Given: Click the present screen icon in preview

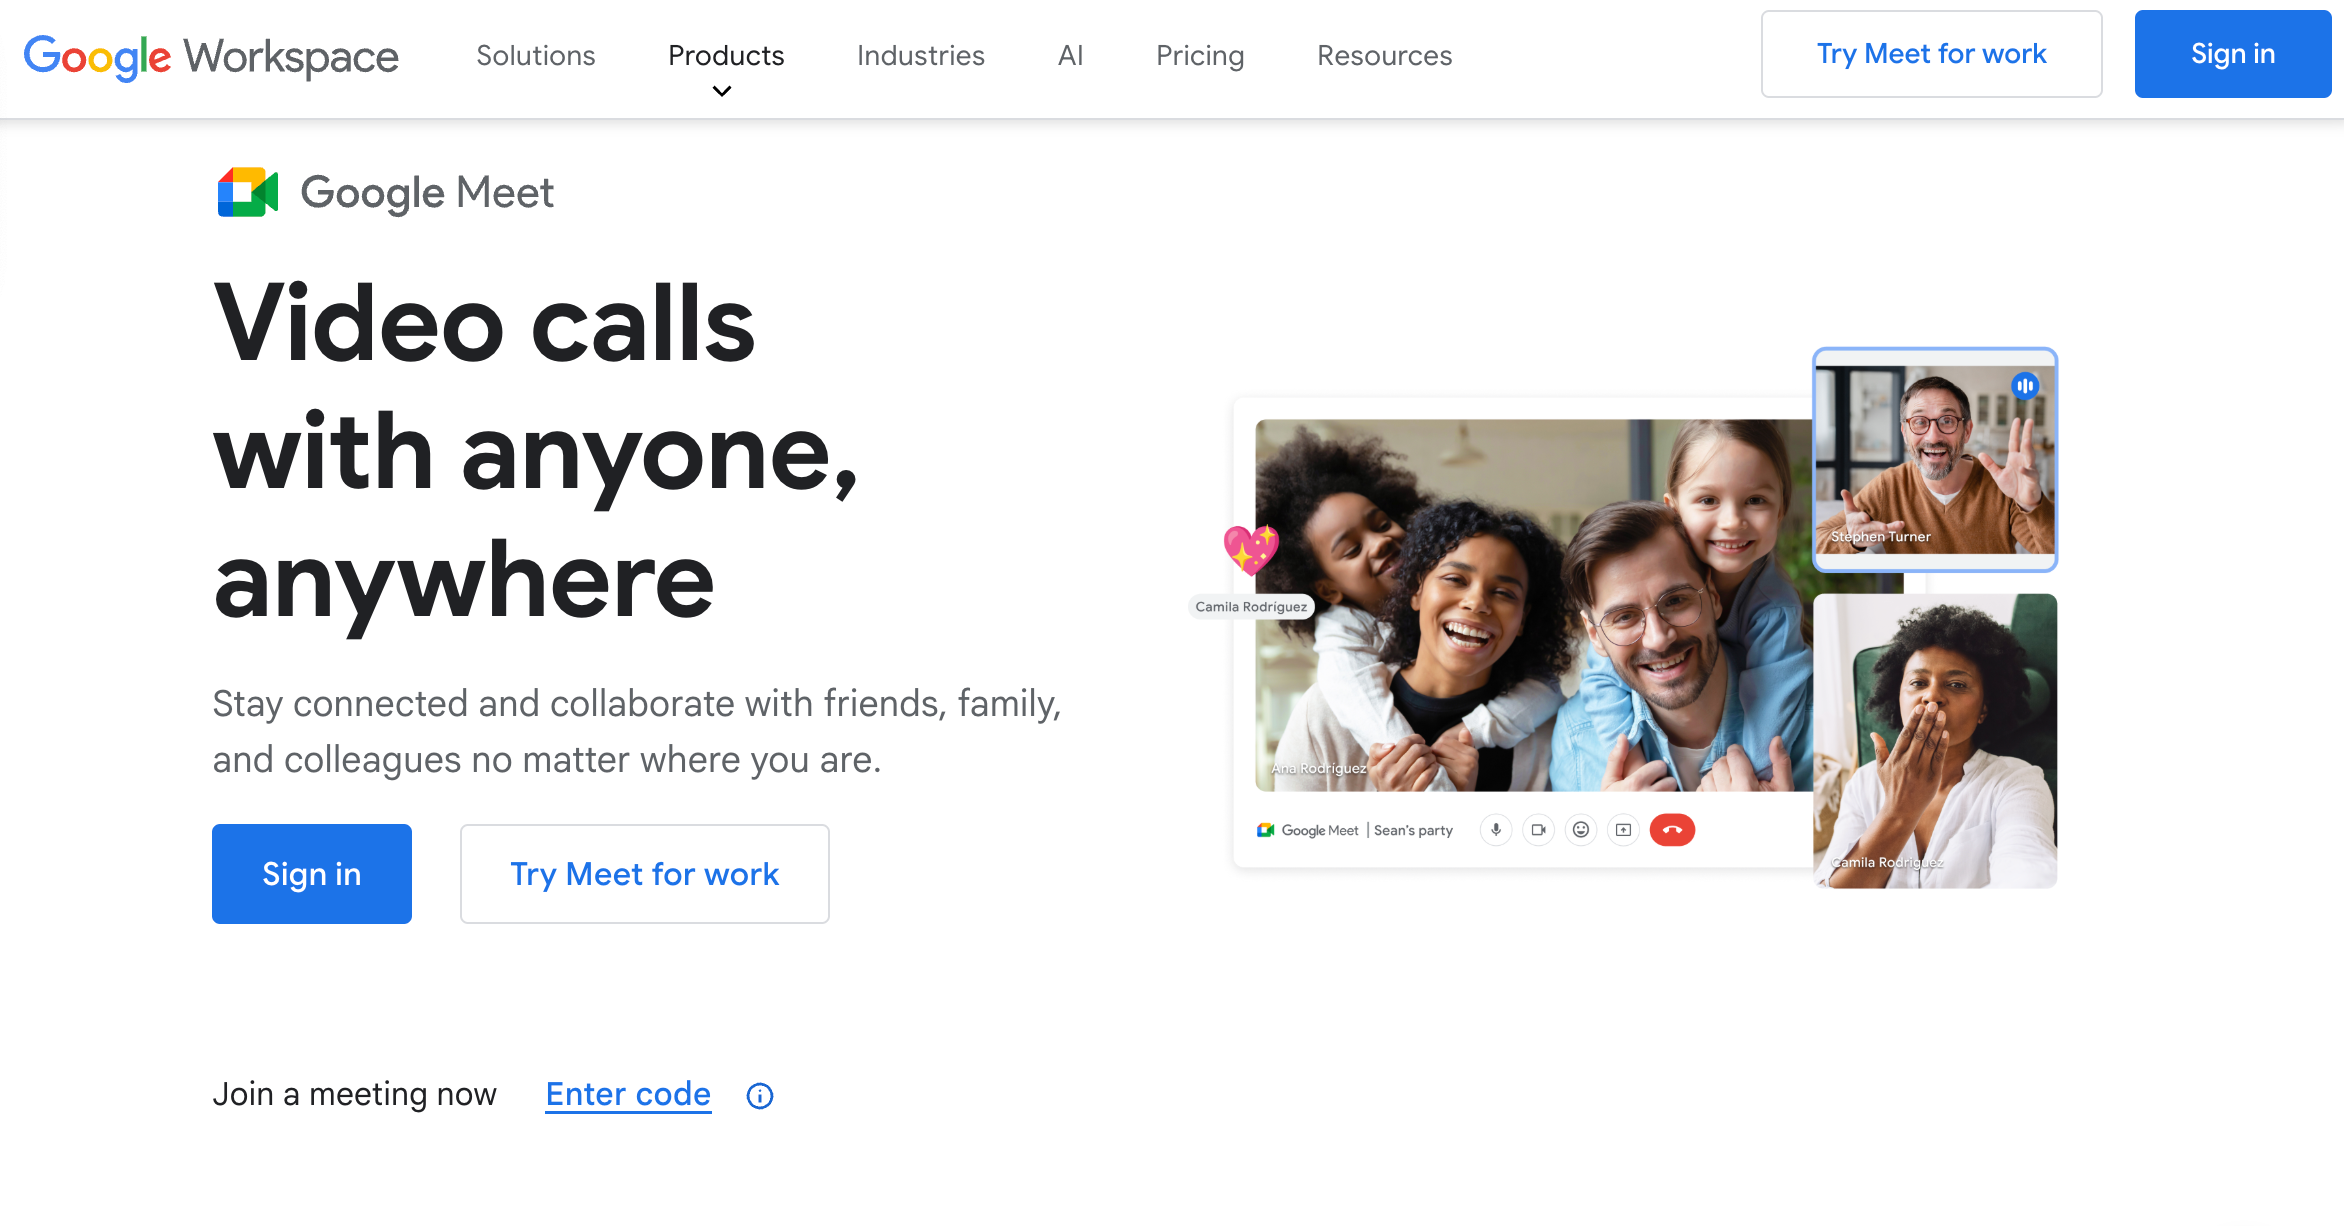Looking at the screenshot, I should pyautogui.click(x=1624, y=830).
